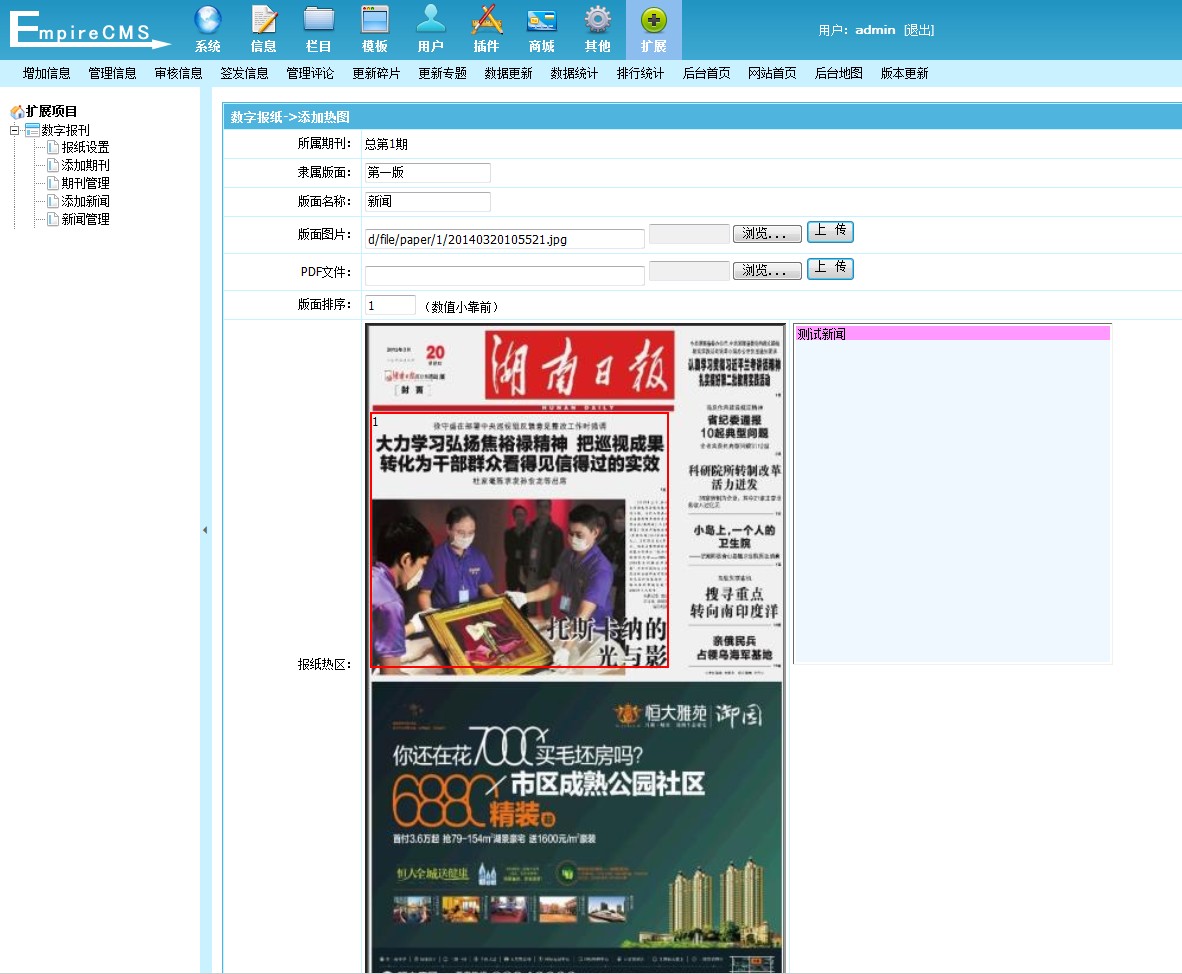Click the newspaper page preview advertisement
Image resolution: width=1182 pixels, height=974 pixels.
(576, 826)
